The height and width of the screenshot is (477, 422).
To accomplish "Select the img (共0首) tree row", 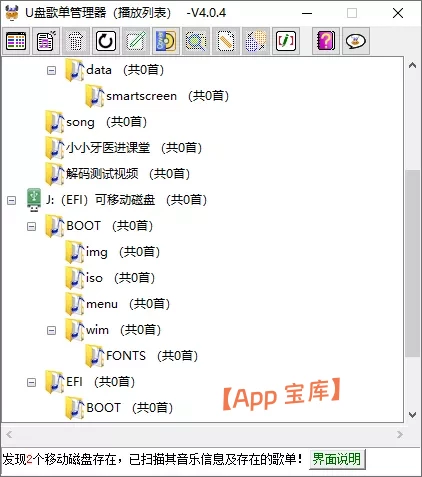I will tap(123, 252).
